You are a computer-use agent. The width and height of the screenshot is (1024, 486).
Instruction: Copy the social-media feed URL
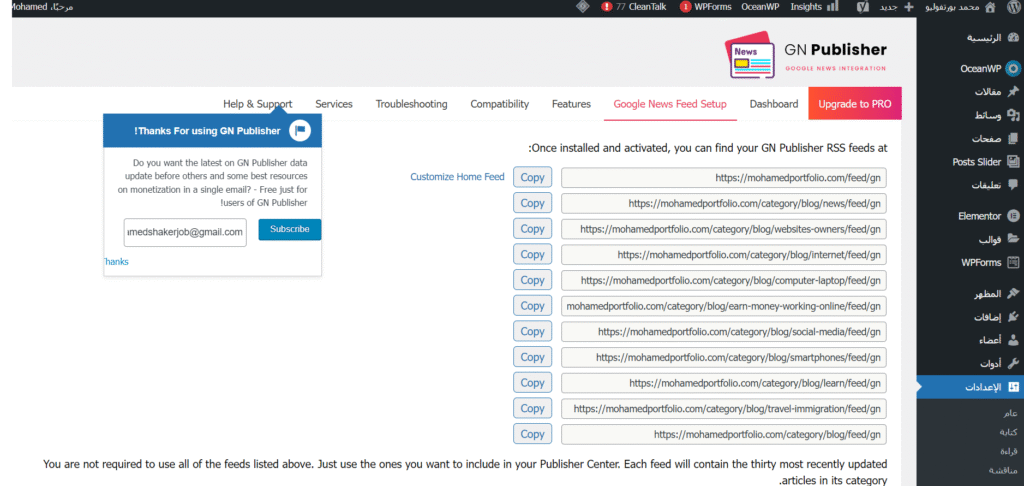(532, 331)
